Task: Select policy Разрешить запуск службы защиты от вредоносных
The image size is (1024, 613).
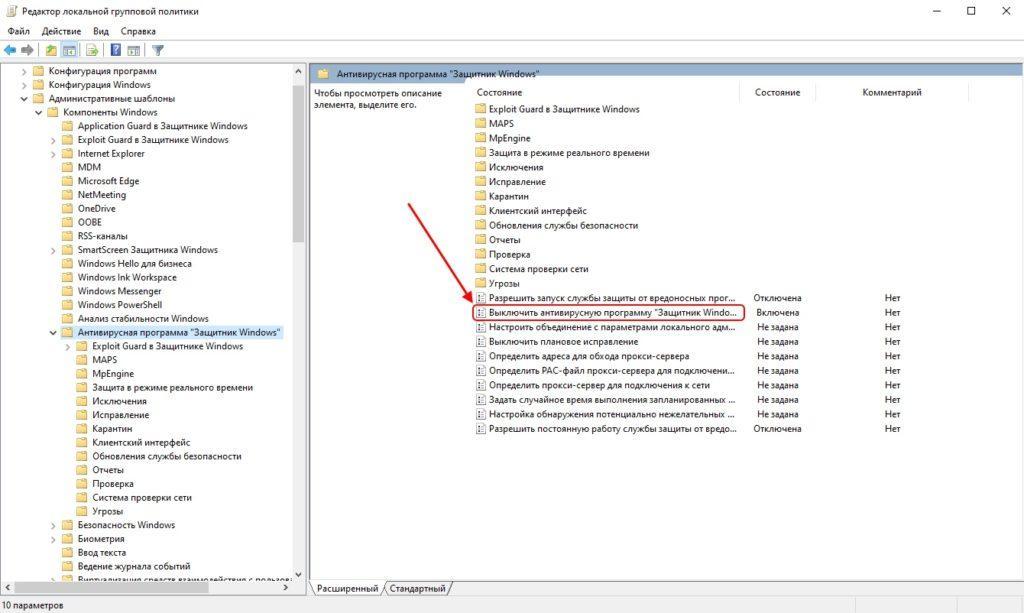Action: point(612,298)
